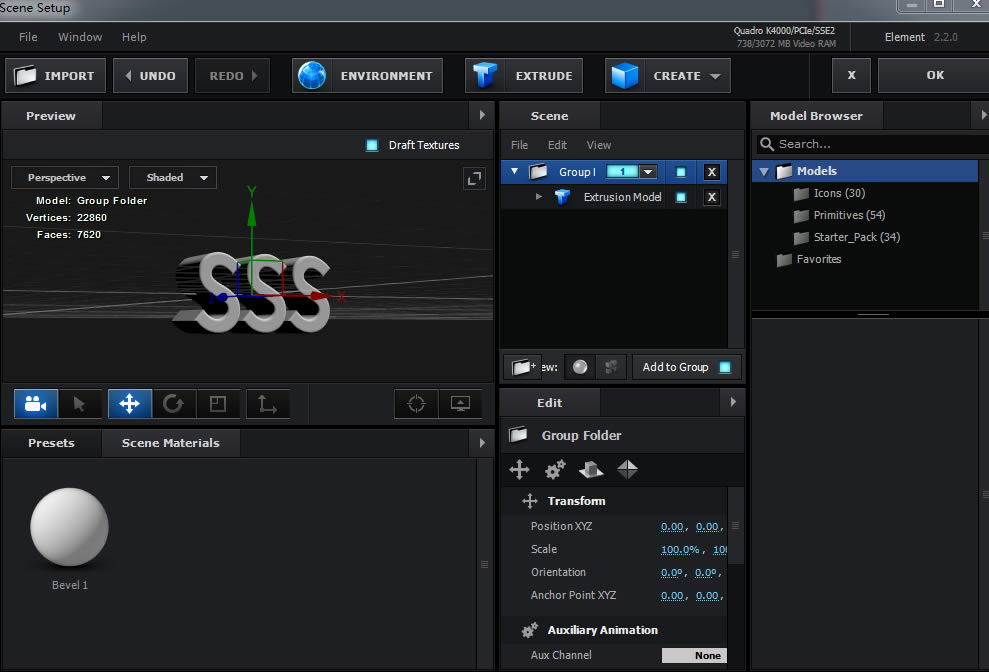Select the scale tool in Preview toolbar
The width and height of the screenshot is (989, 672).
[x=218, y=404]
